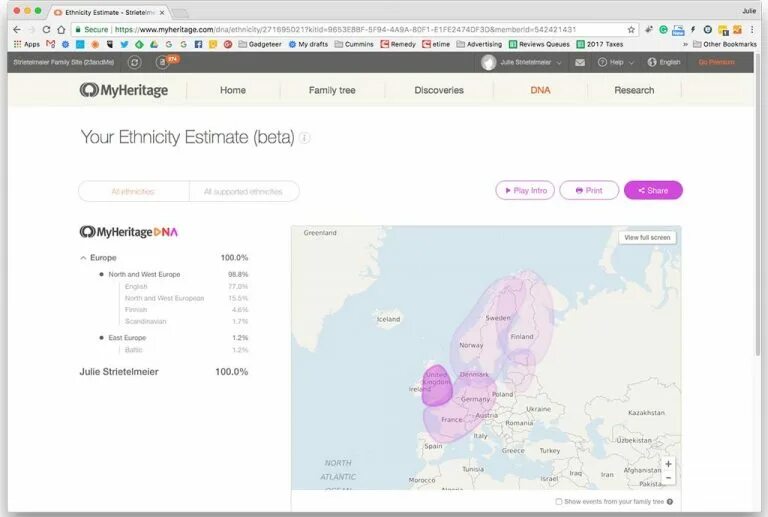Open the Reviews Queues bookmark

pos(539,44)
